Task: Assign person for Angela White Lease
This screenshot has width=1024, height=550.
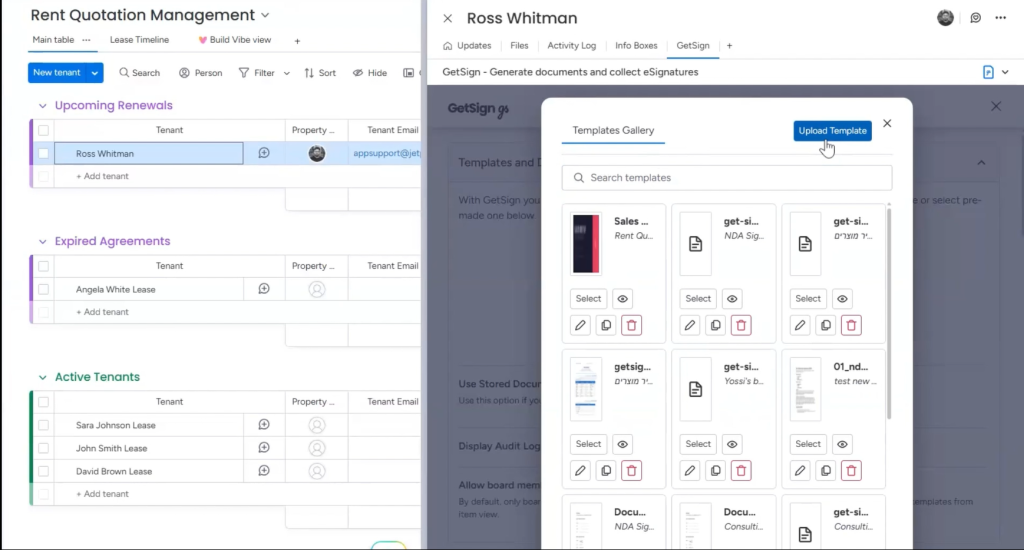Action: point(317,289)
